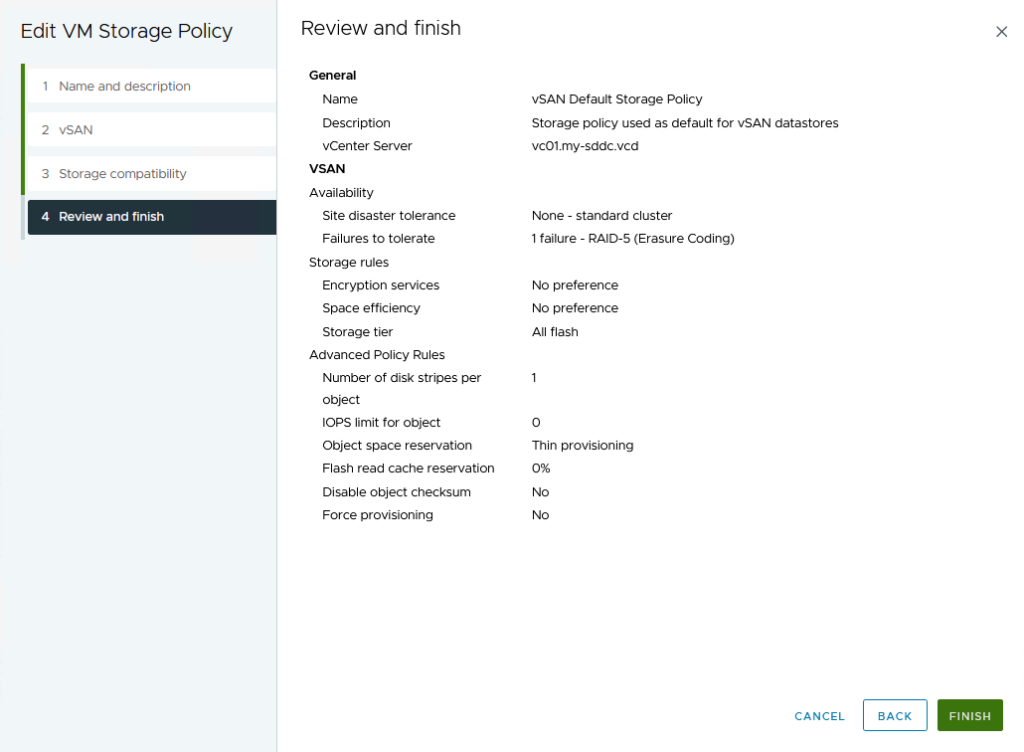This screenshot has width=1024, height=752.
Task: Click the Force provisioning label
Action: (x=377, y=515)
